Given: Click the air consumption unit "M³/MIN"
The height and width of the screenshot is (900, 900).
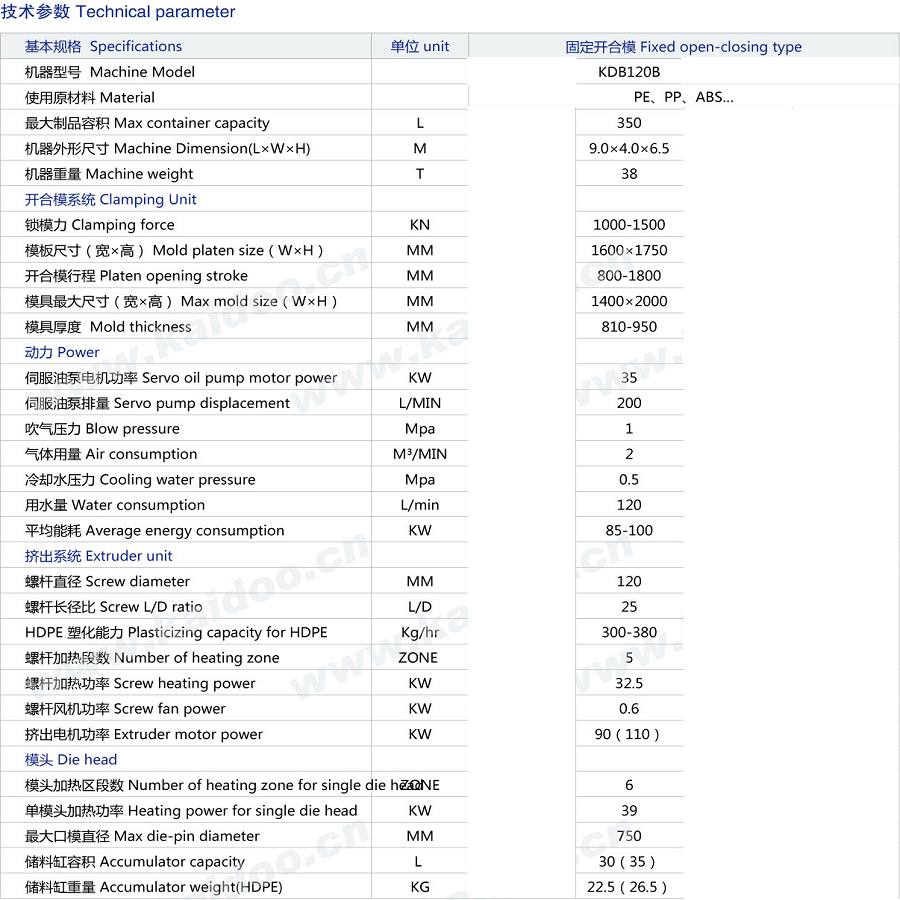Looking at the screenshot, I should [420, 454].
